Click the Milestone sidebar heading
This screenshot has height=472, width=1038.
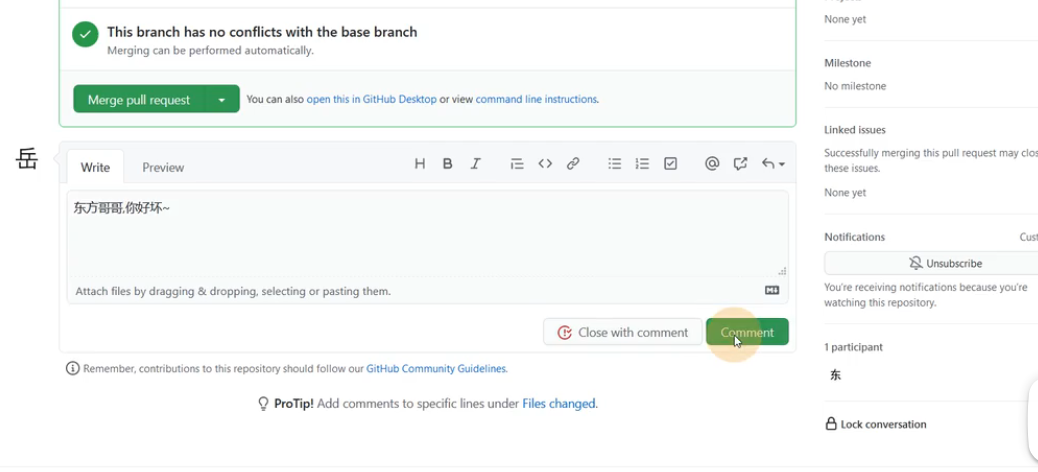847,63
